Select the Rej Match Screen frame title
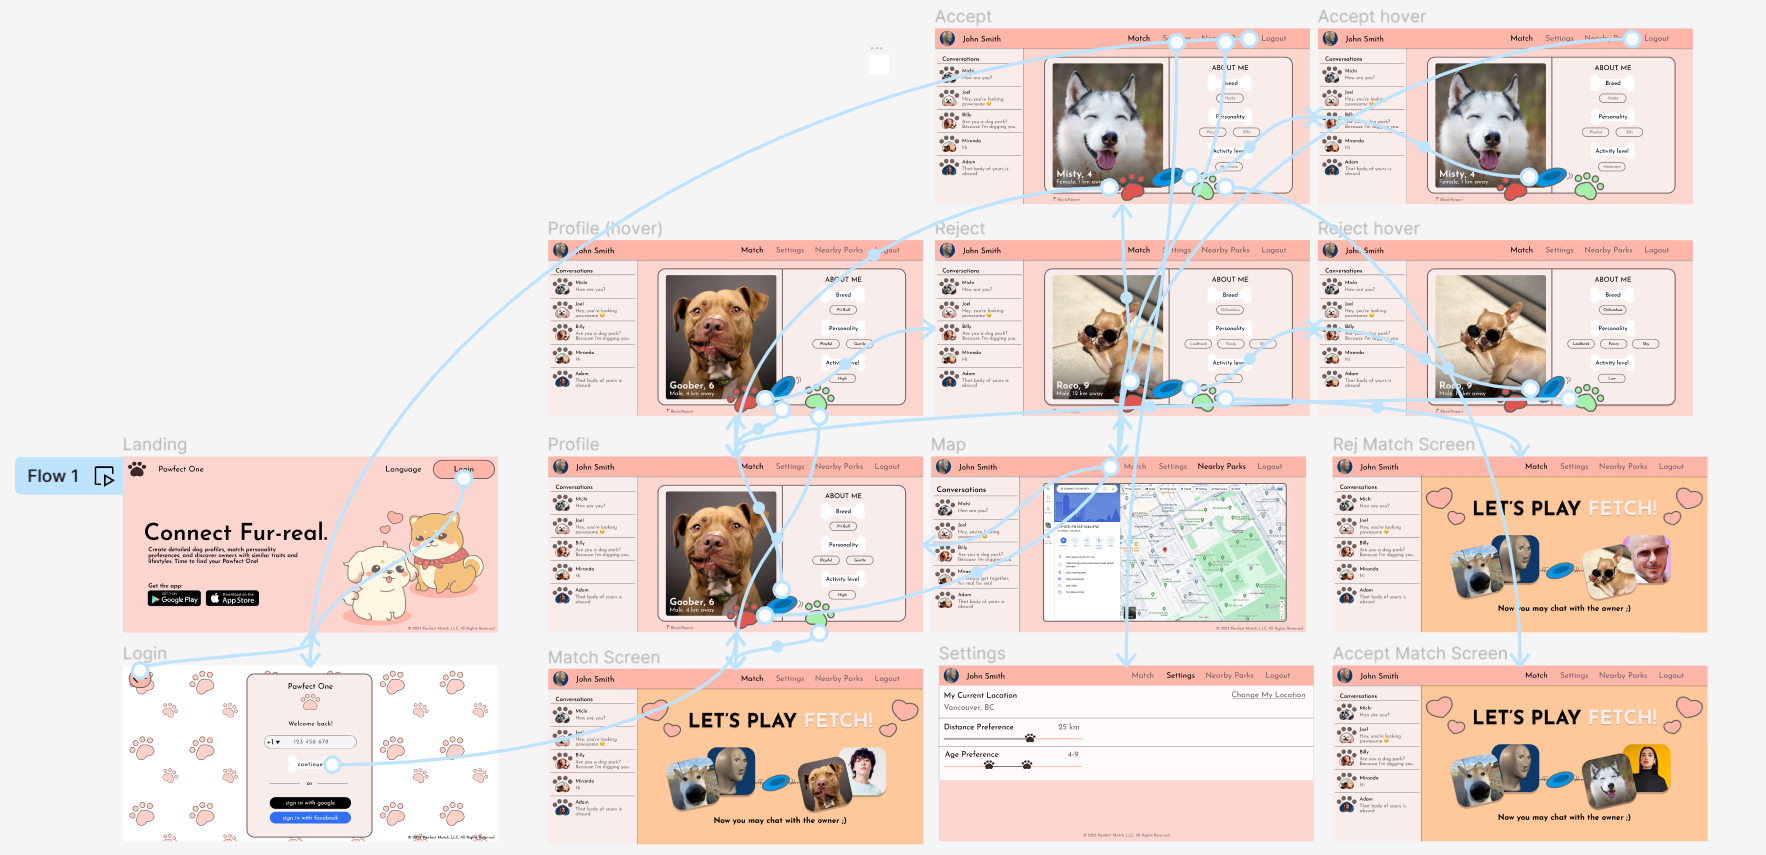This screenshot has height=855, width=1766. coord(1403,444)
